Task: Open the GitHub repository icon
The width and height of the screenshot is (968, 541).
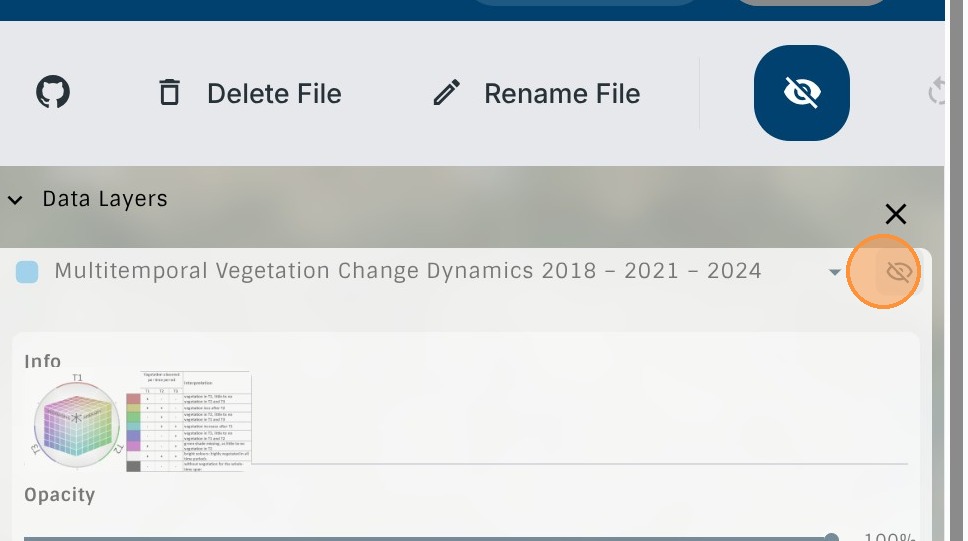Action: pyautogui.click(x=54, y=93)
